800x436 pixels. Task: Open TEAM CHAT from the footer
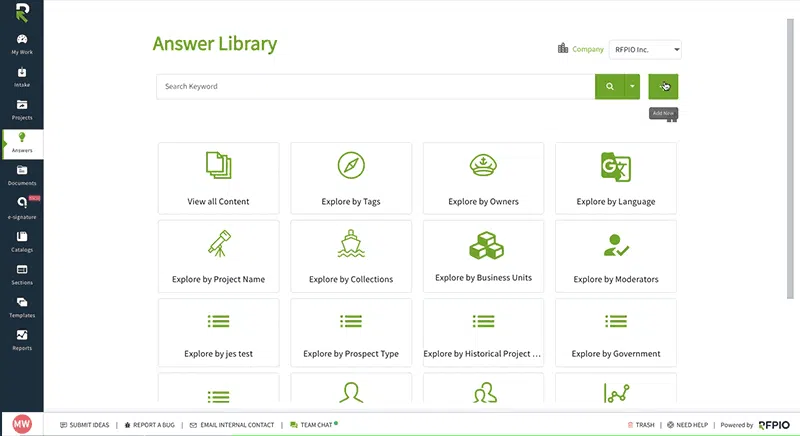[x=314, y=425]
